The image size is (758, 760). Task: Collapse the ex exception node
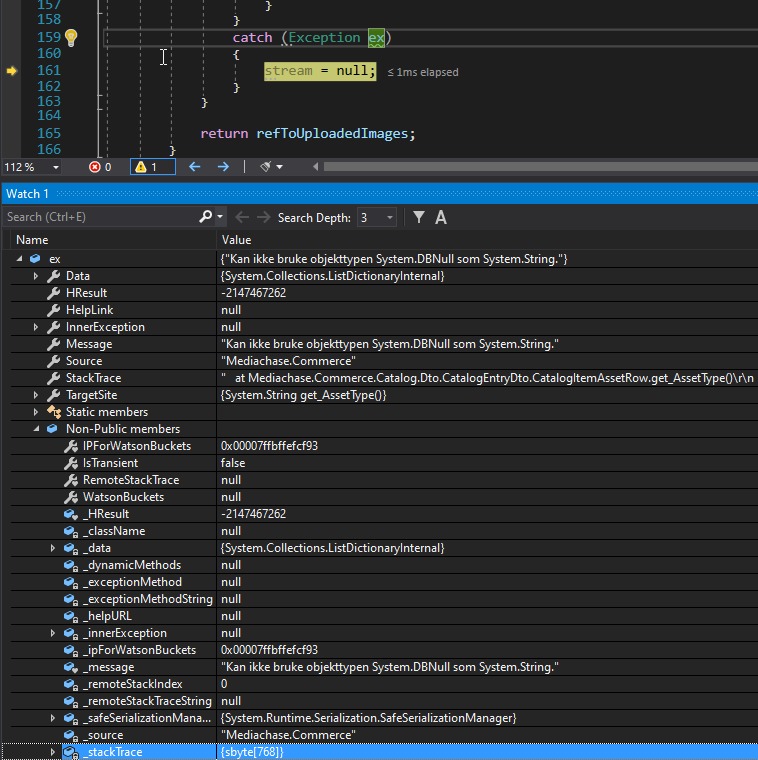19,260
